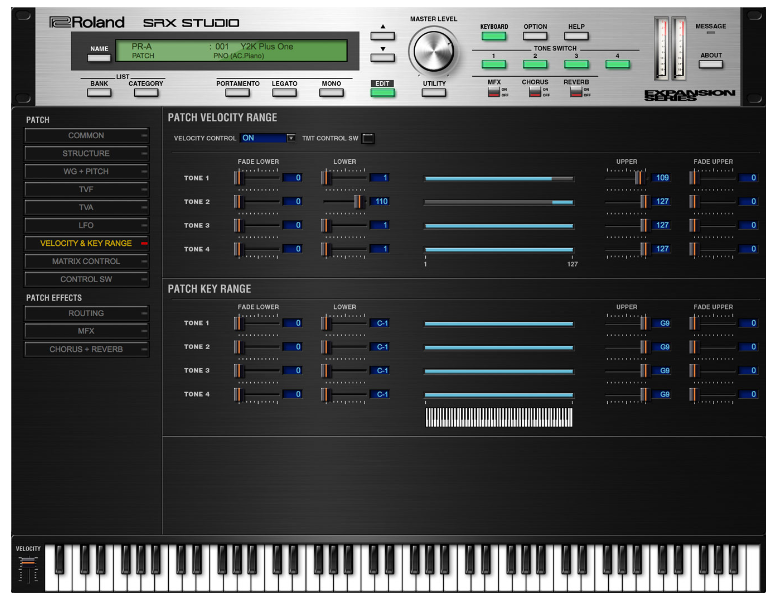Viewport: 773px width, 601px height.
Task: Open the COMMON patch page
Action: [x=86, y=136]
